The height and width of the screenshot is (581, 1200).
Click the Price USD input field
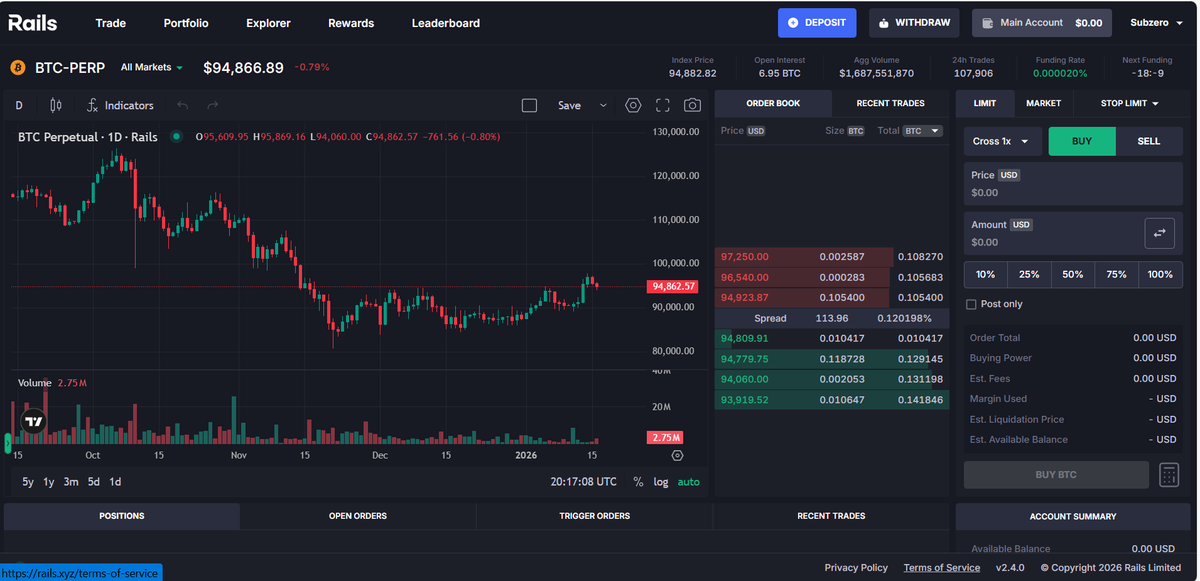click(x=1073, y=184)
